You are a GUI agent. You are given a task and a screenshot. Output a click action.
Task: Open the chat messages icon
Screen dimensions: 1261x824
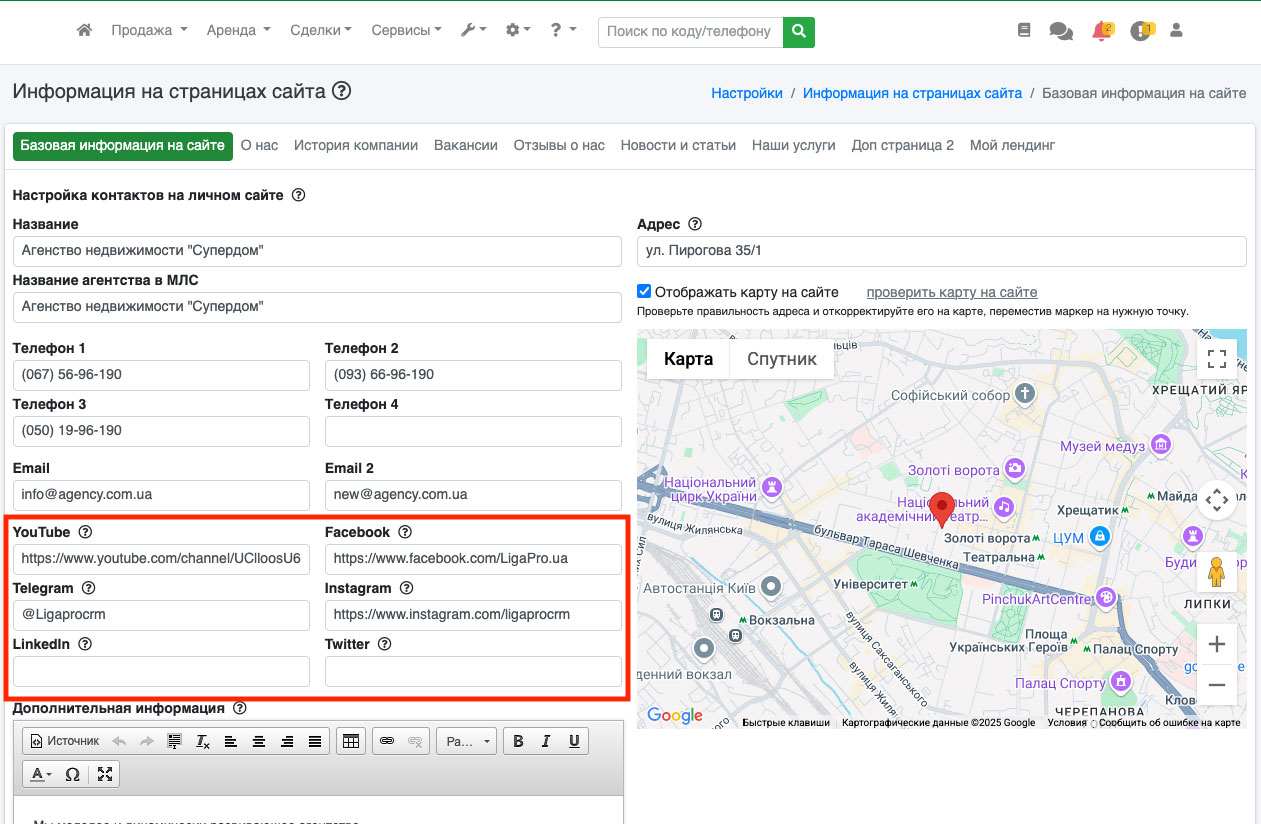coord(1060,31)
